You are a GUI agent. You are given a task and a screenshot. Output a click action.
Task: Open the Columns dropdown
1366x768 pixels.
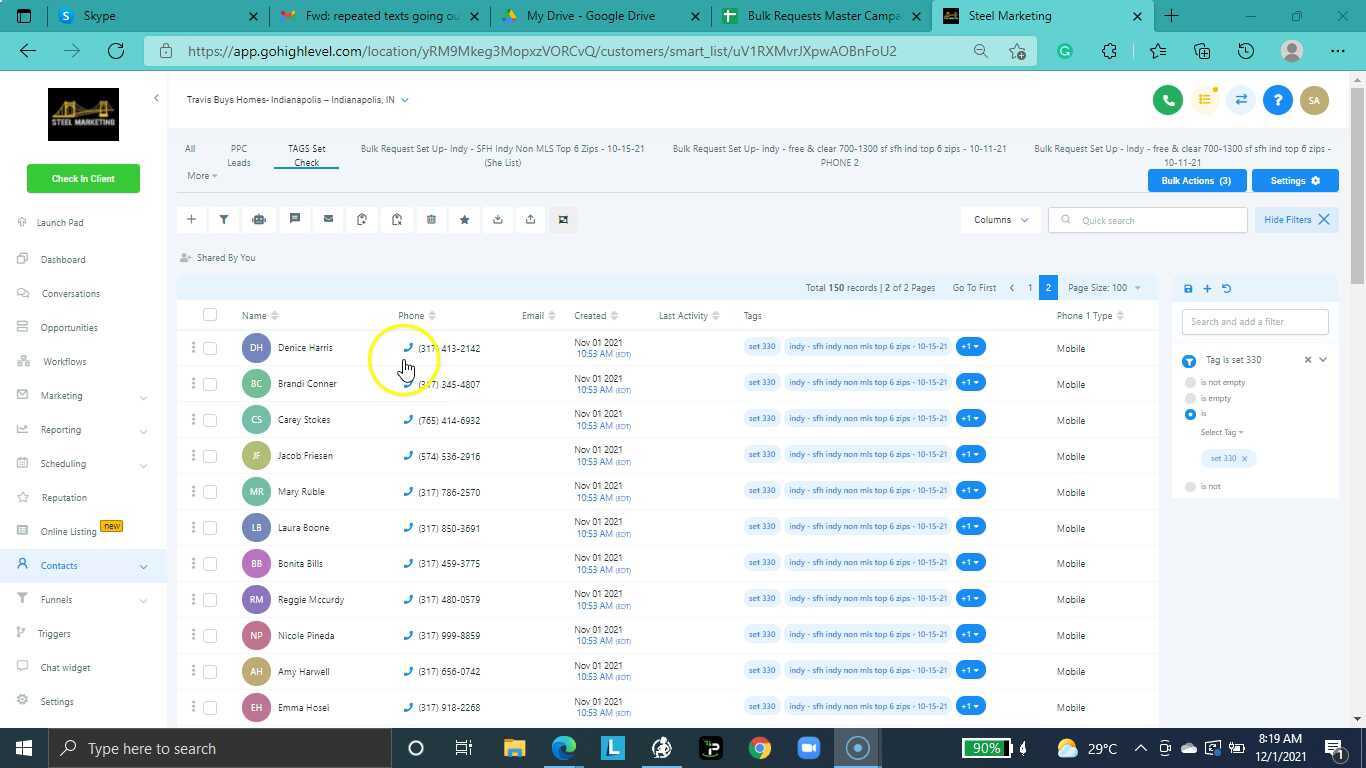[x=1000, y=220]
